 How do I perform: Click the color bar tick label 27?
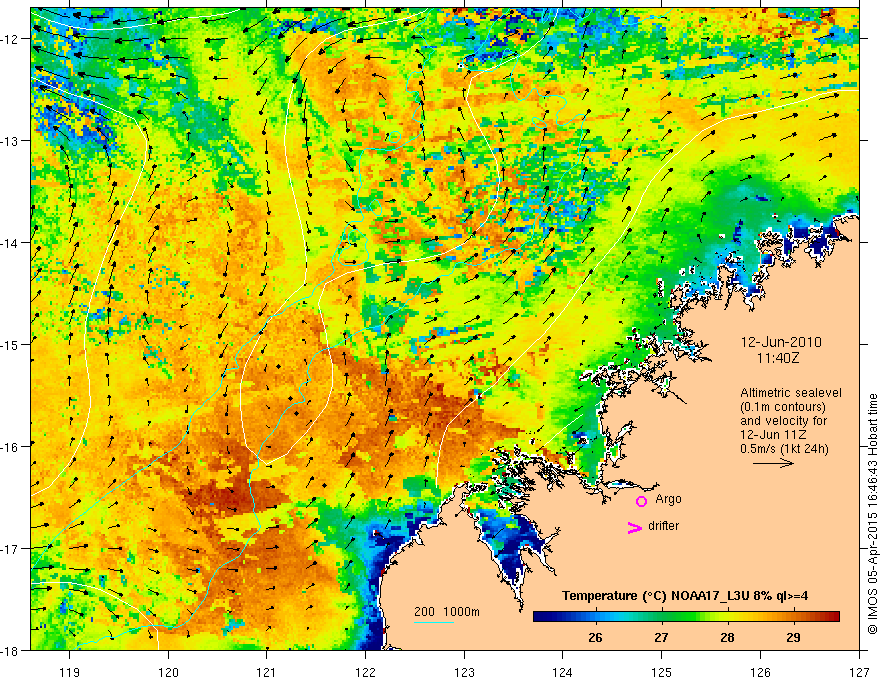(x=661, y=637)
